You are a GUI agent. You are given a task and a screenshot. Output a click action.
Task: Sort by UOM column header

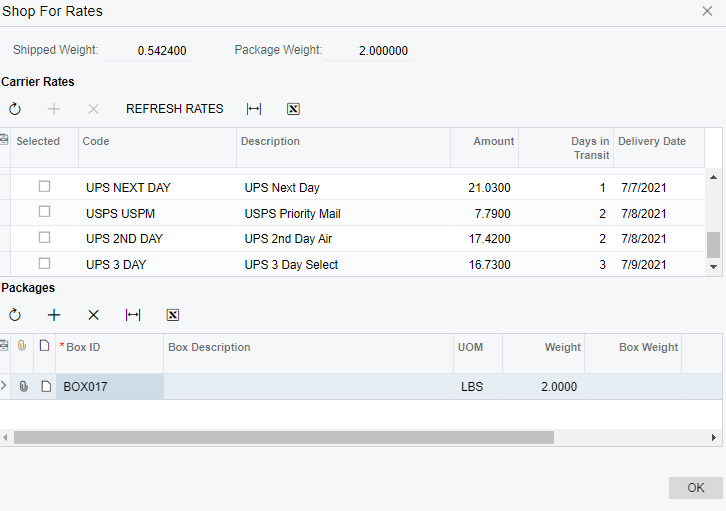478,354
